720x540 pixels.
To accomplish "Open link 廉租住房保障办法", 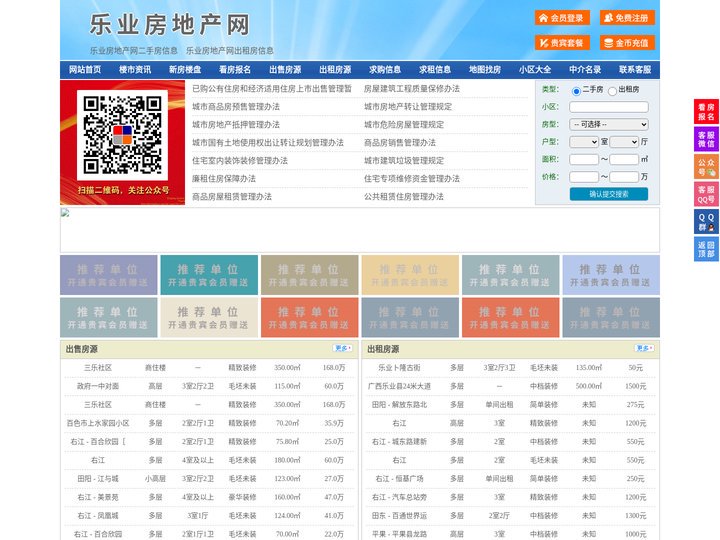I will [x=224, y=179].
